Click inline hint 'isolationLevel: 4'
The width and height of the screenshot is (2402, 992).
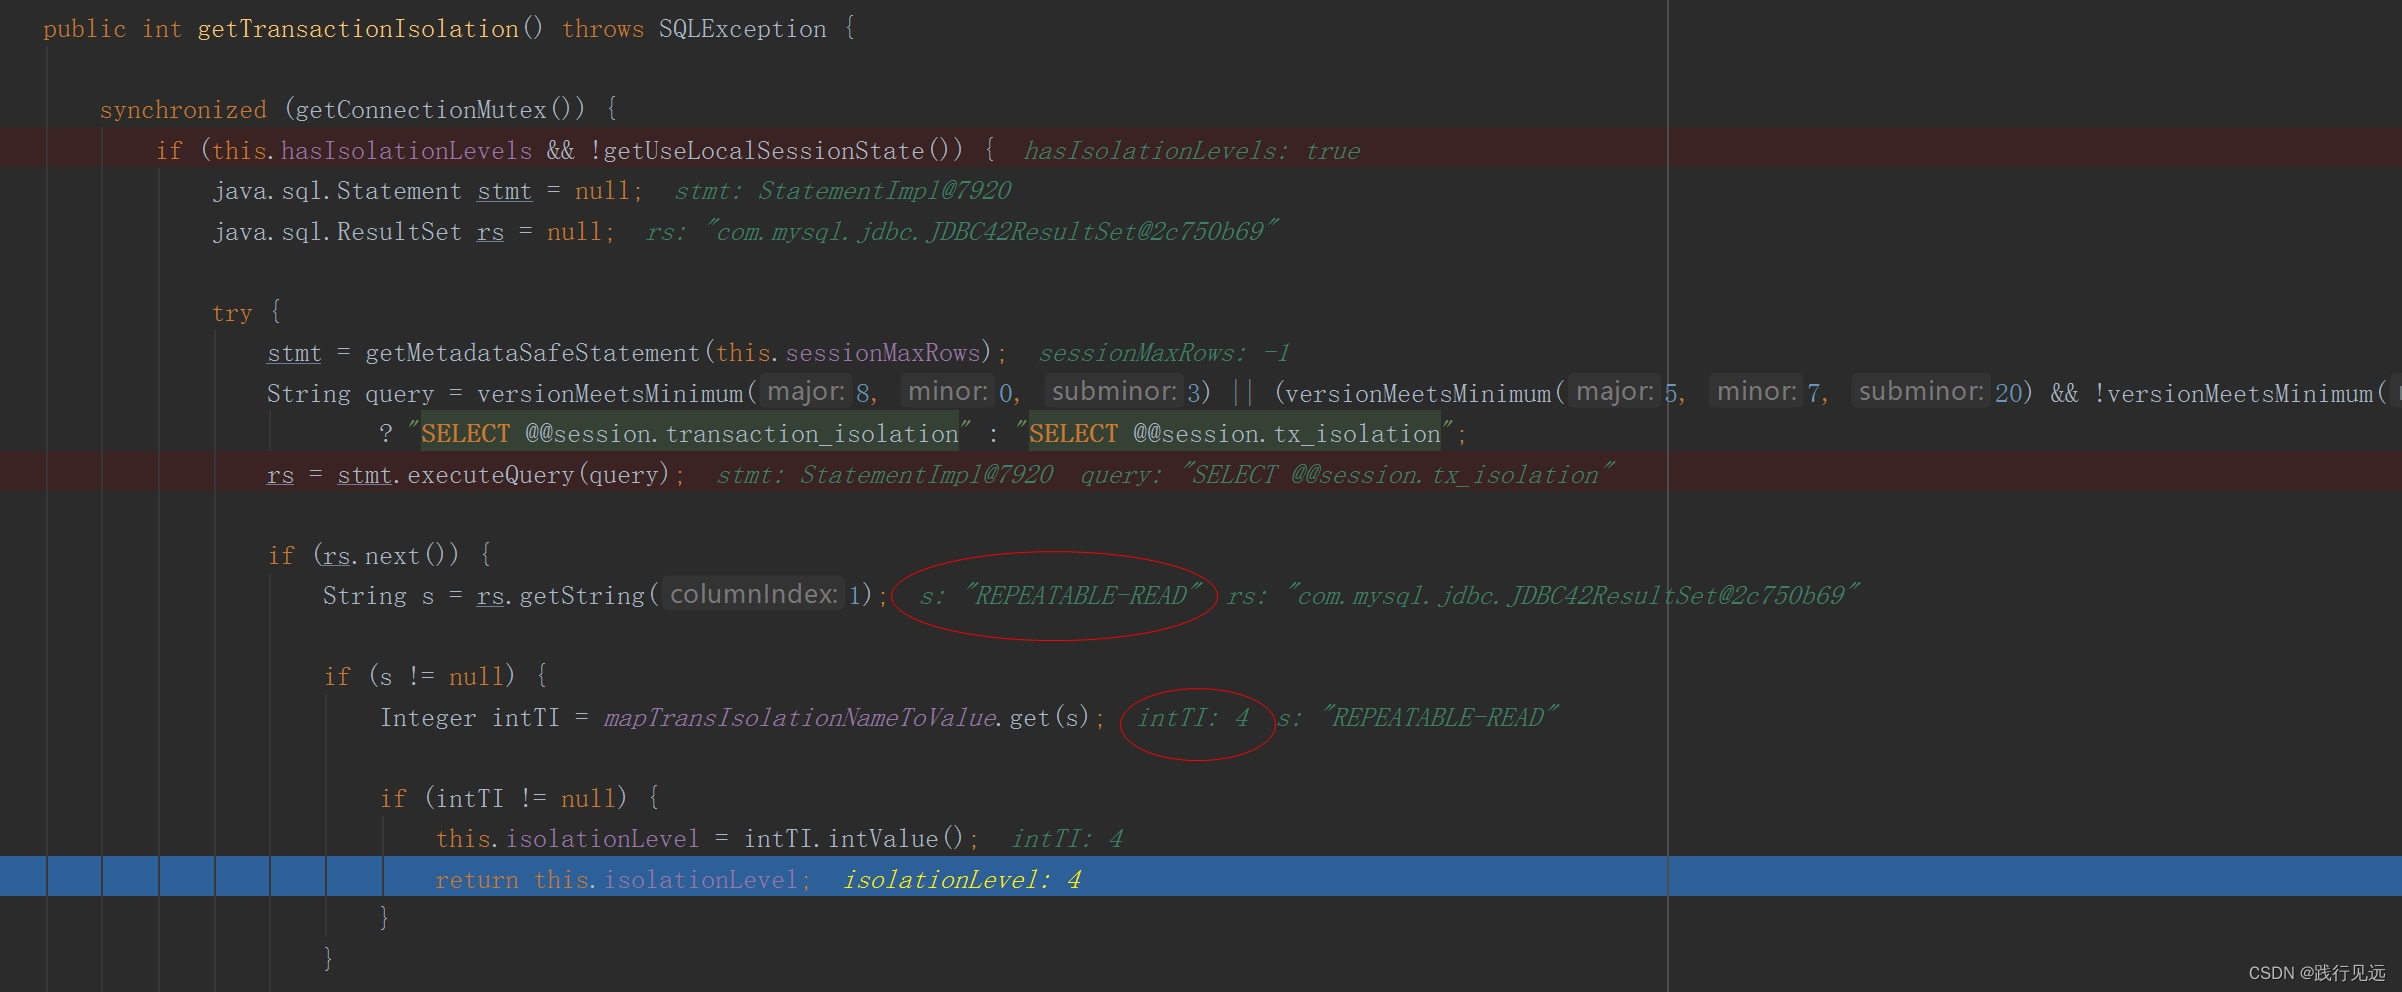962,879
